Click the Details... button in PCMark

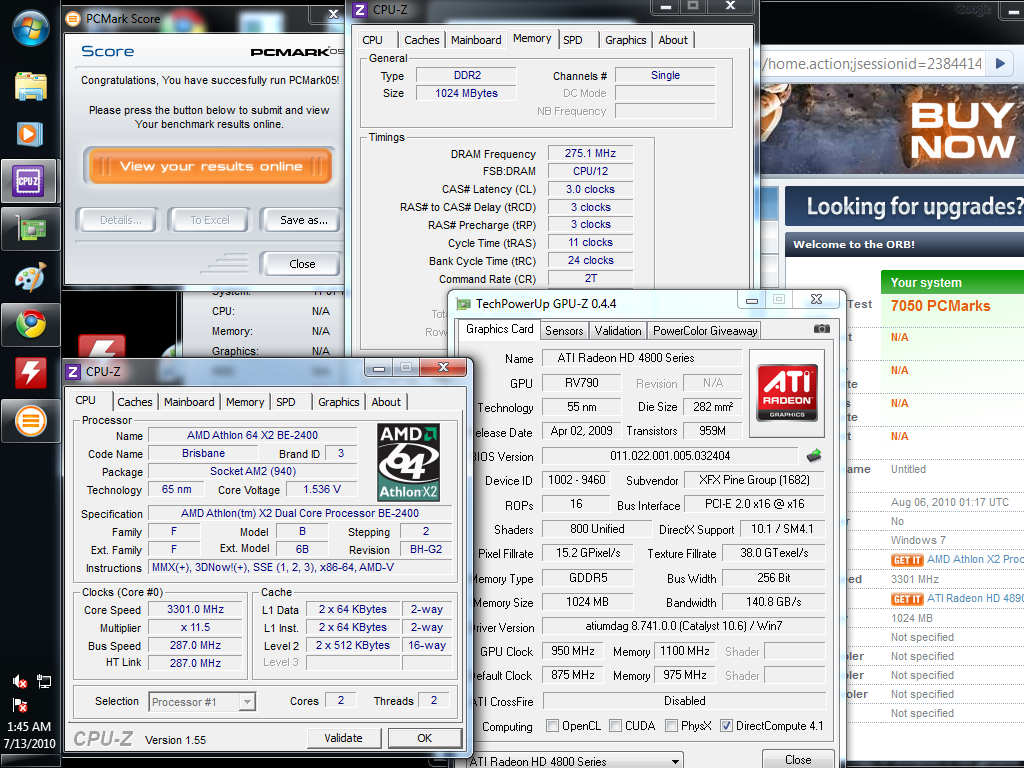120,220
